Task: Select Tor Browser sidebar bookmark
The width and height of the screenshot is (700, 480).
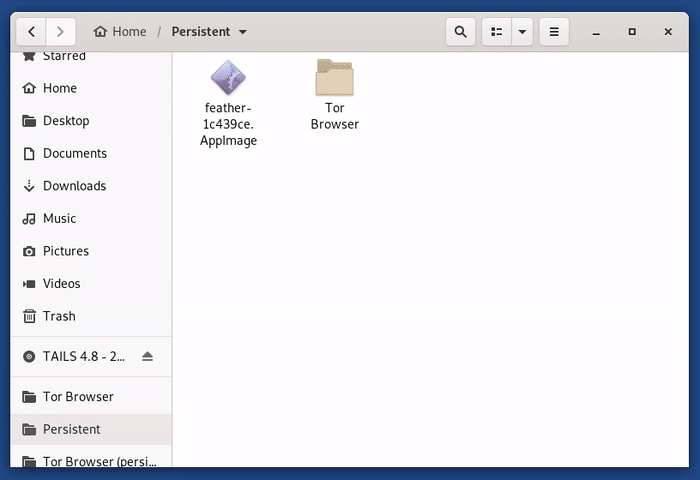Action: point(78,397)
